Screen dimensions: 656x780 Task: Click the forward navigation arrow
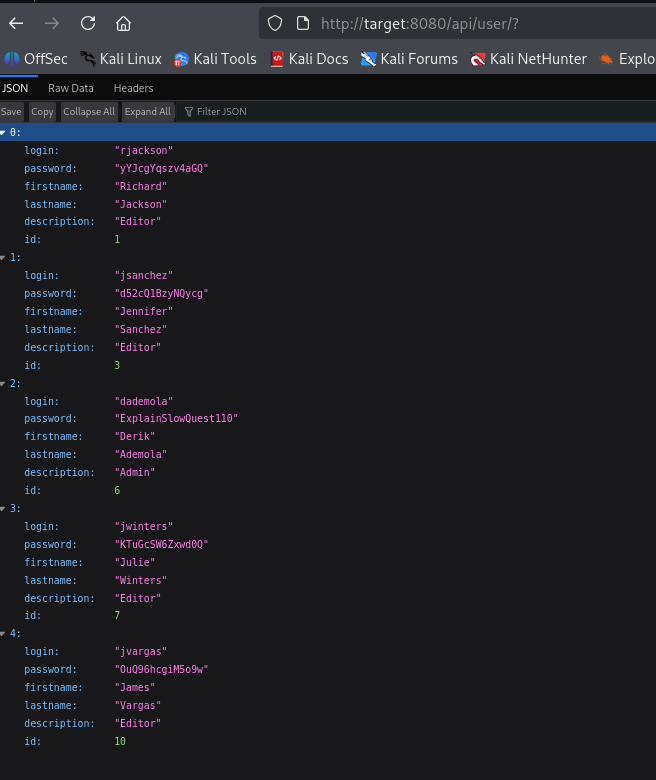tap(52, 23)
